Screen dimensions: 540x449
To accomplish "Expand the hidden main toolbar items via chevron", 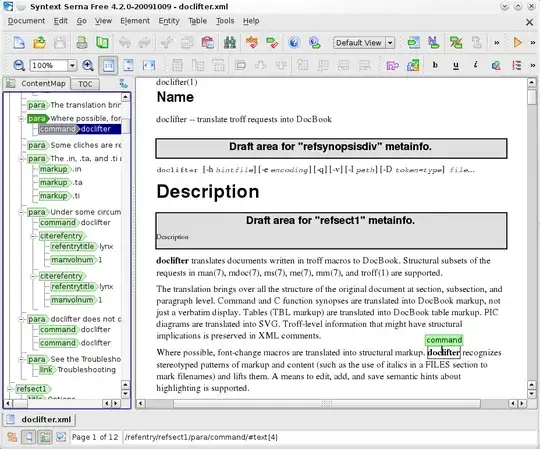I will tap(497, 43).
